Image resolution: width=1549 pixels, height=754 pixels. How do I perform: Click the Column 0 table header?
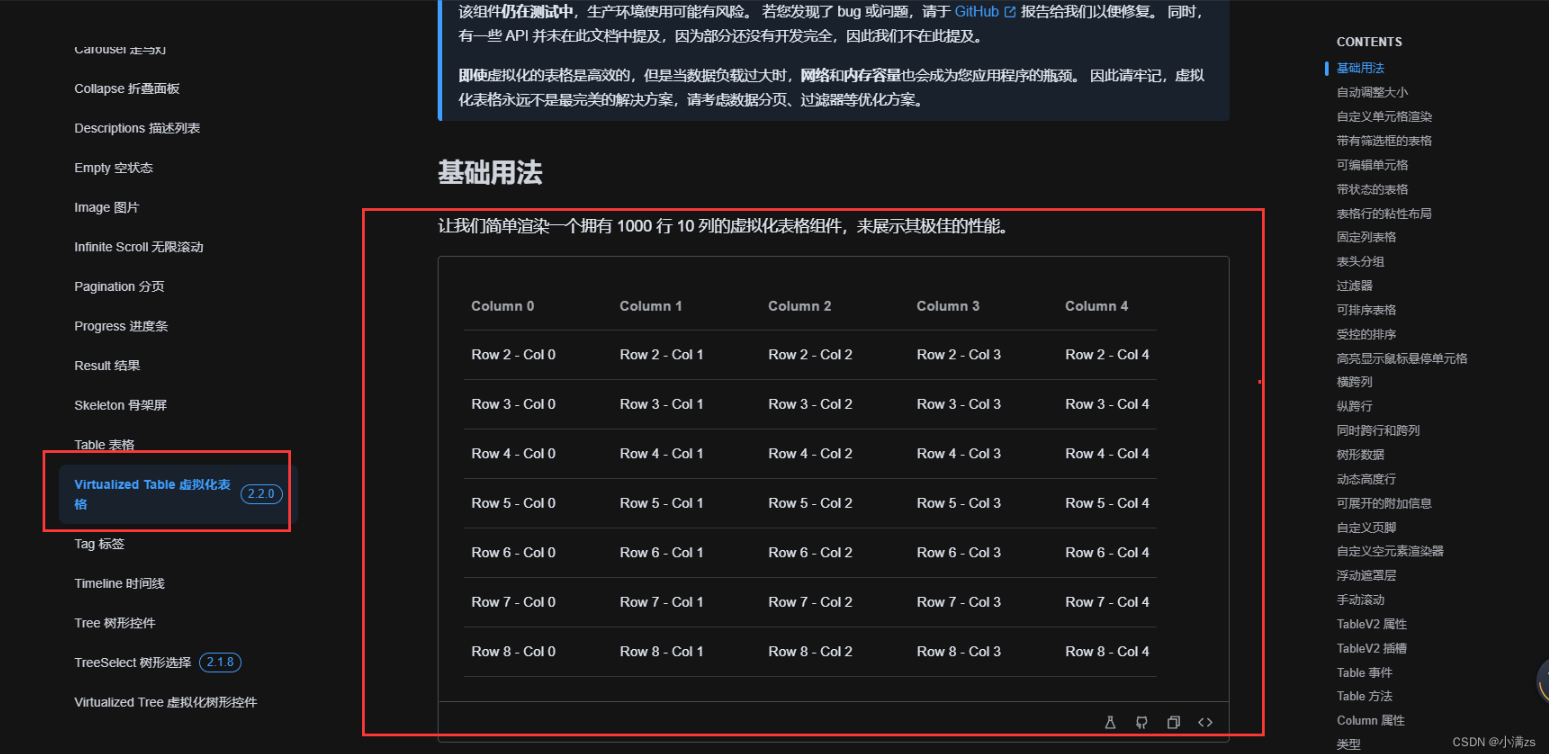click(x=502, y=306)
